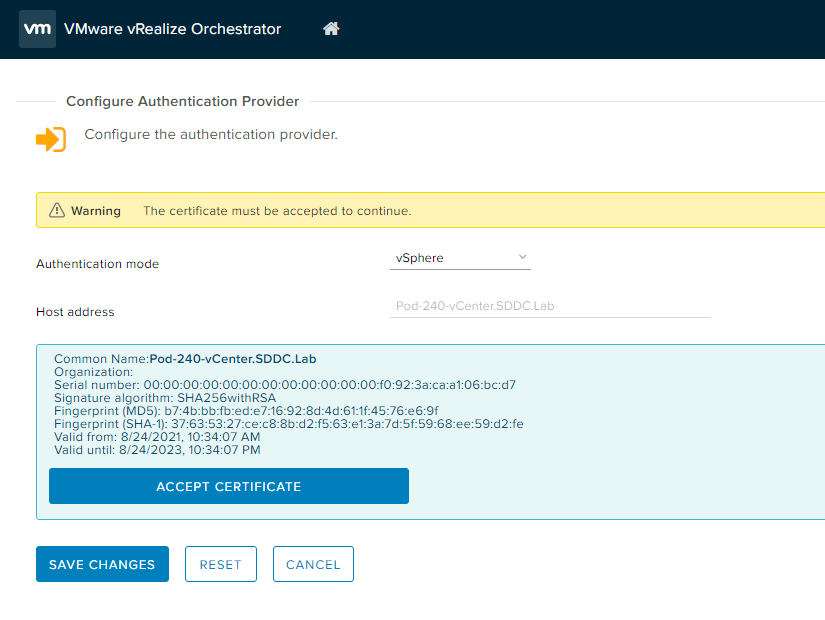Cancel the authentication configuration
Screen dimensions: 825x620
click(x=313, y=564)
